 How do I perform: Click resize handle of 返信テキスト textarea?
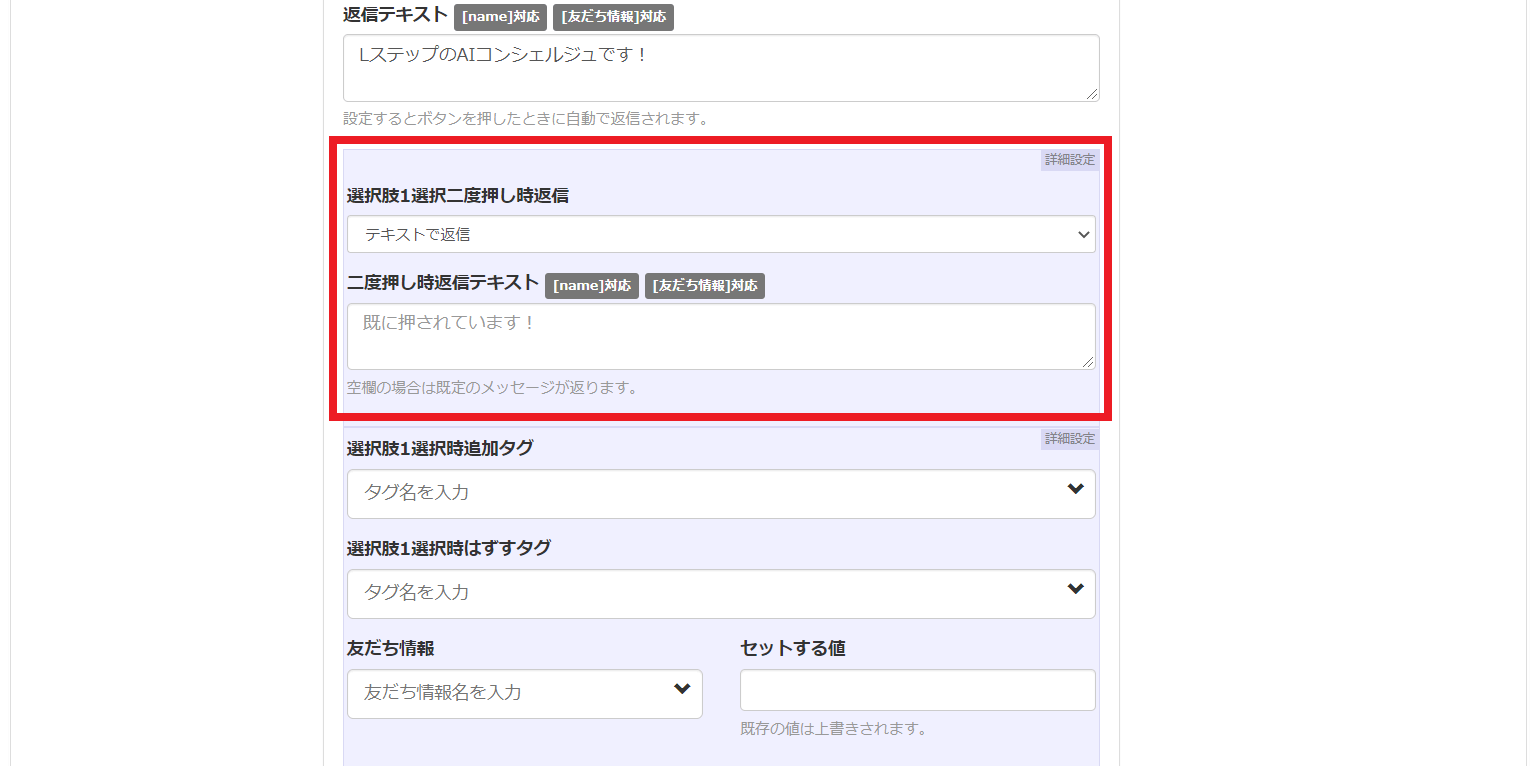pos(1092,94)
